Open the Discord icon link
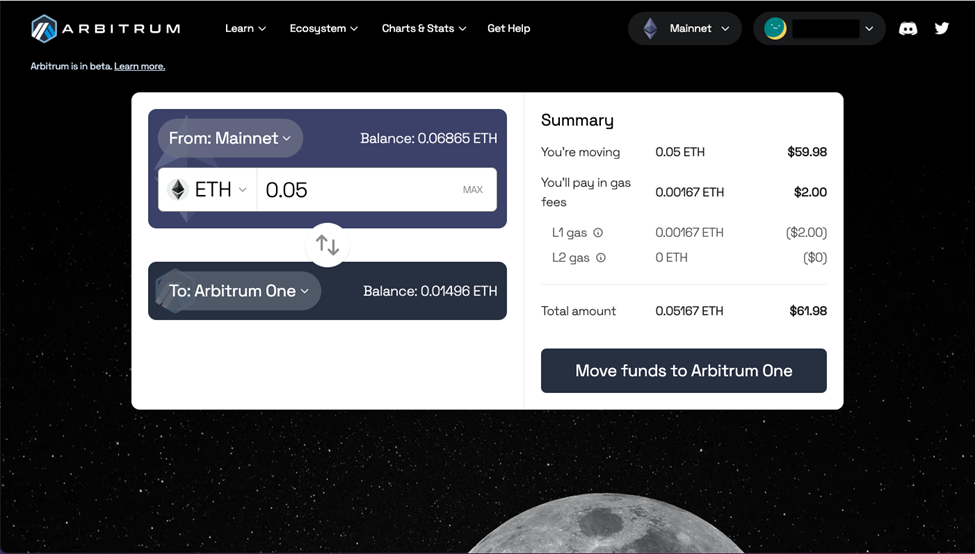The image size is (975, 554). (908, 29)
